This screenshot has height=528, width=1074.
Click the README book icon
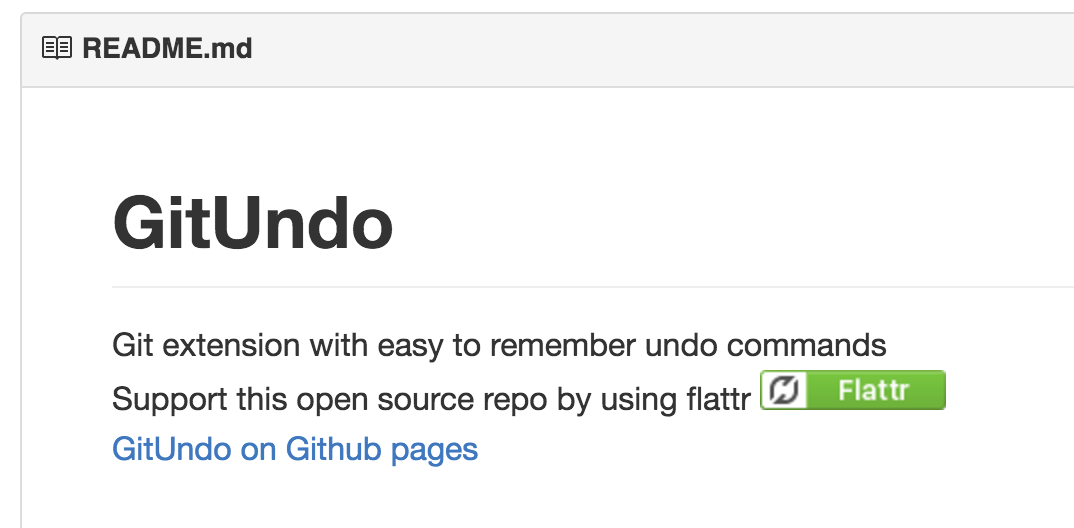57,48
